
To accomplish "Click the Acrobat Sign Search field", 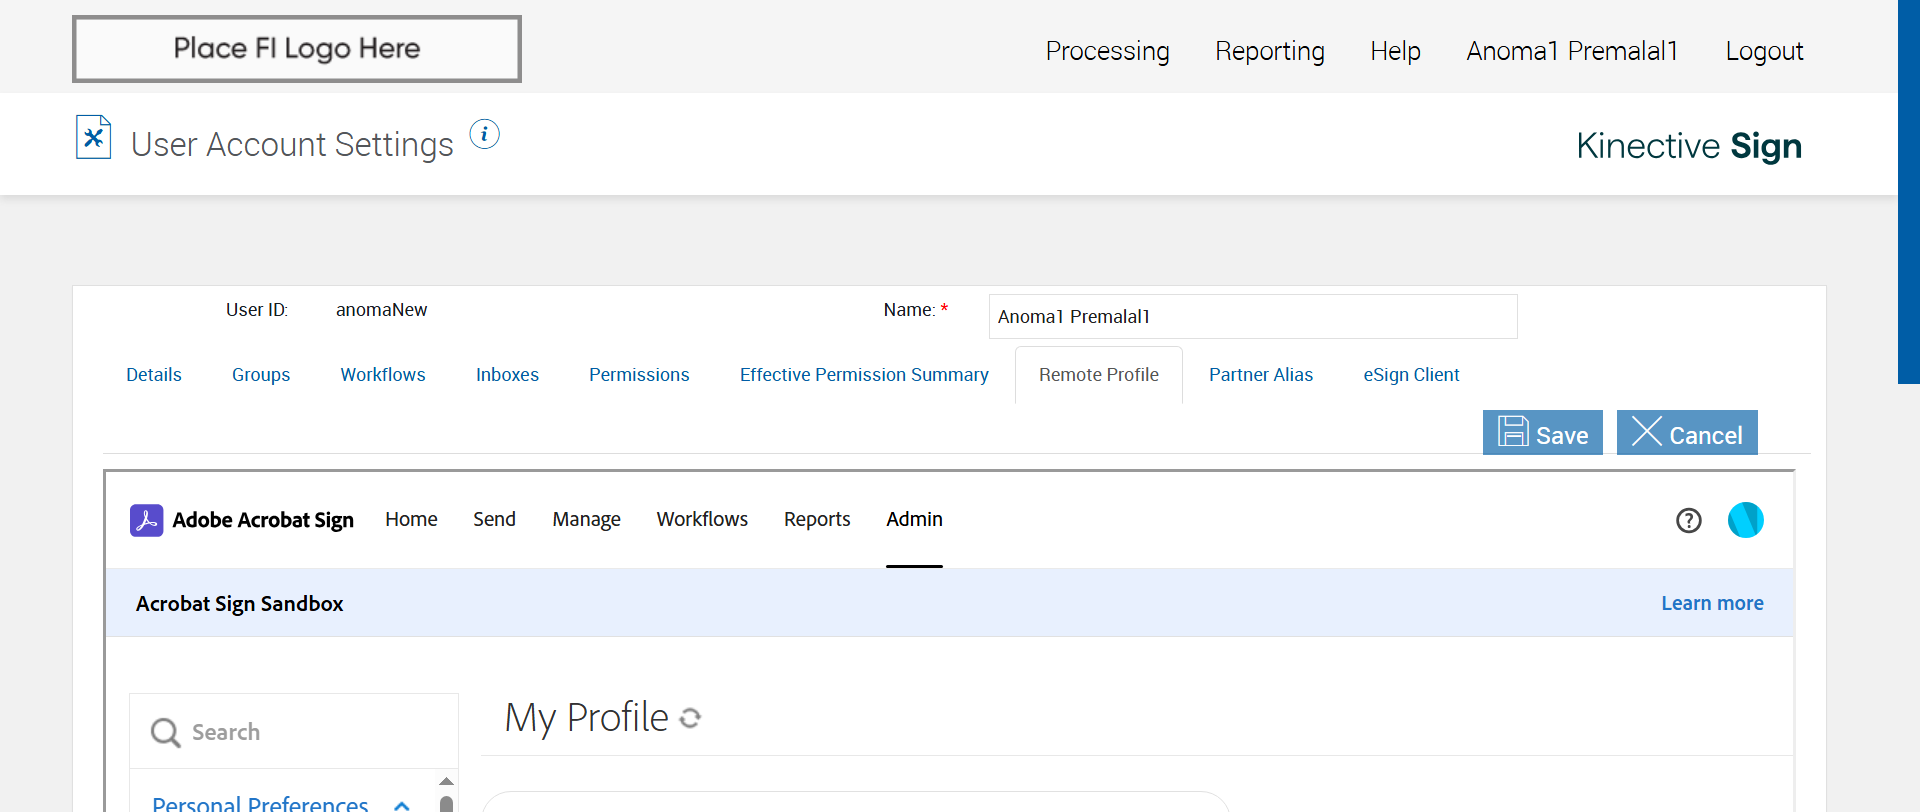I will coord(294,732).
